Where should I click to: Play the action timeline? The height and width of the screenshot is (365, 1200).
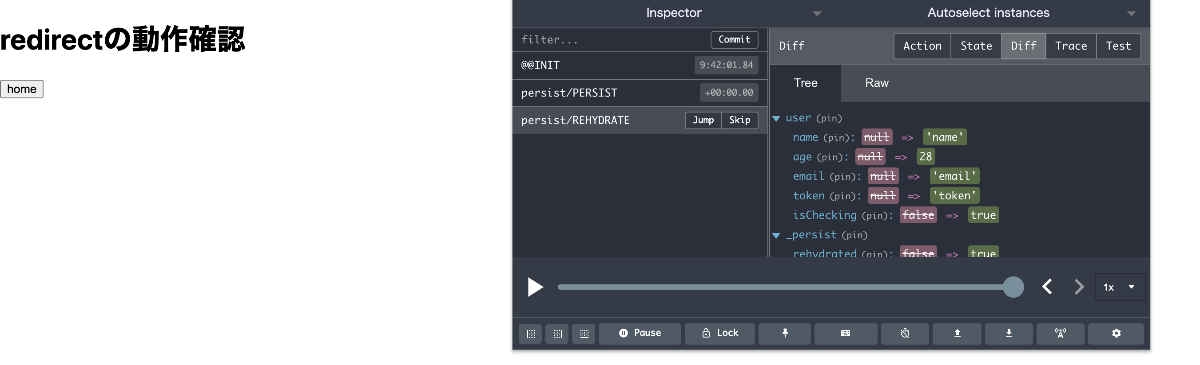tap(535, 287)
